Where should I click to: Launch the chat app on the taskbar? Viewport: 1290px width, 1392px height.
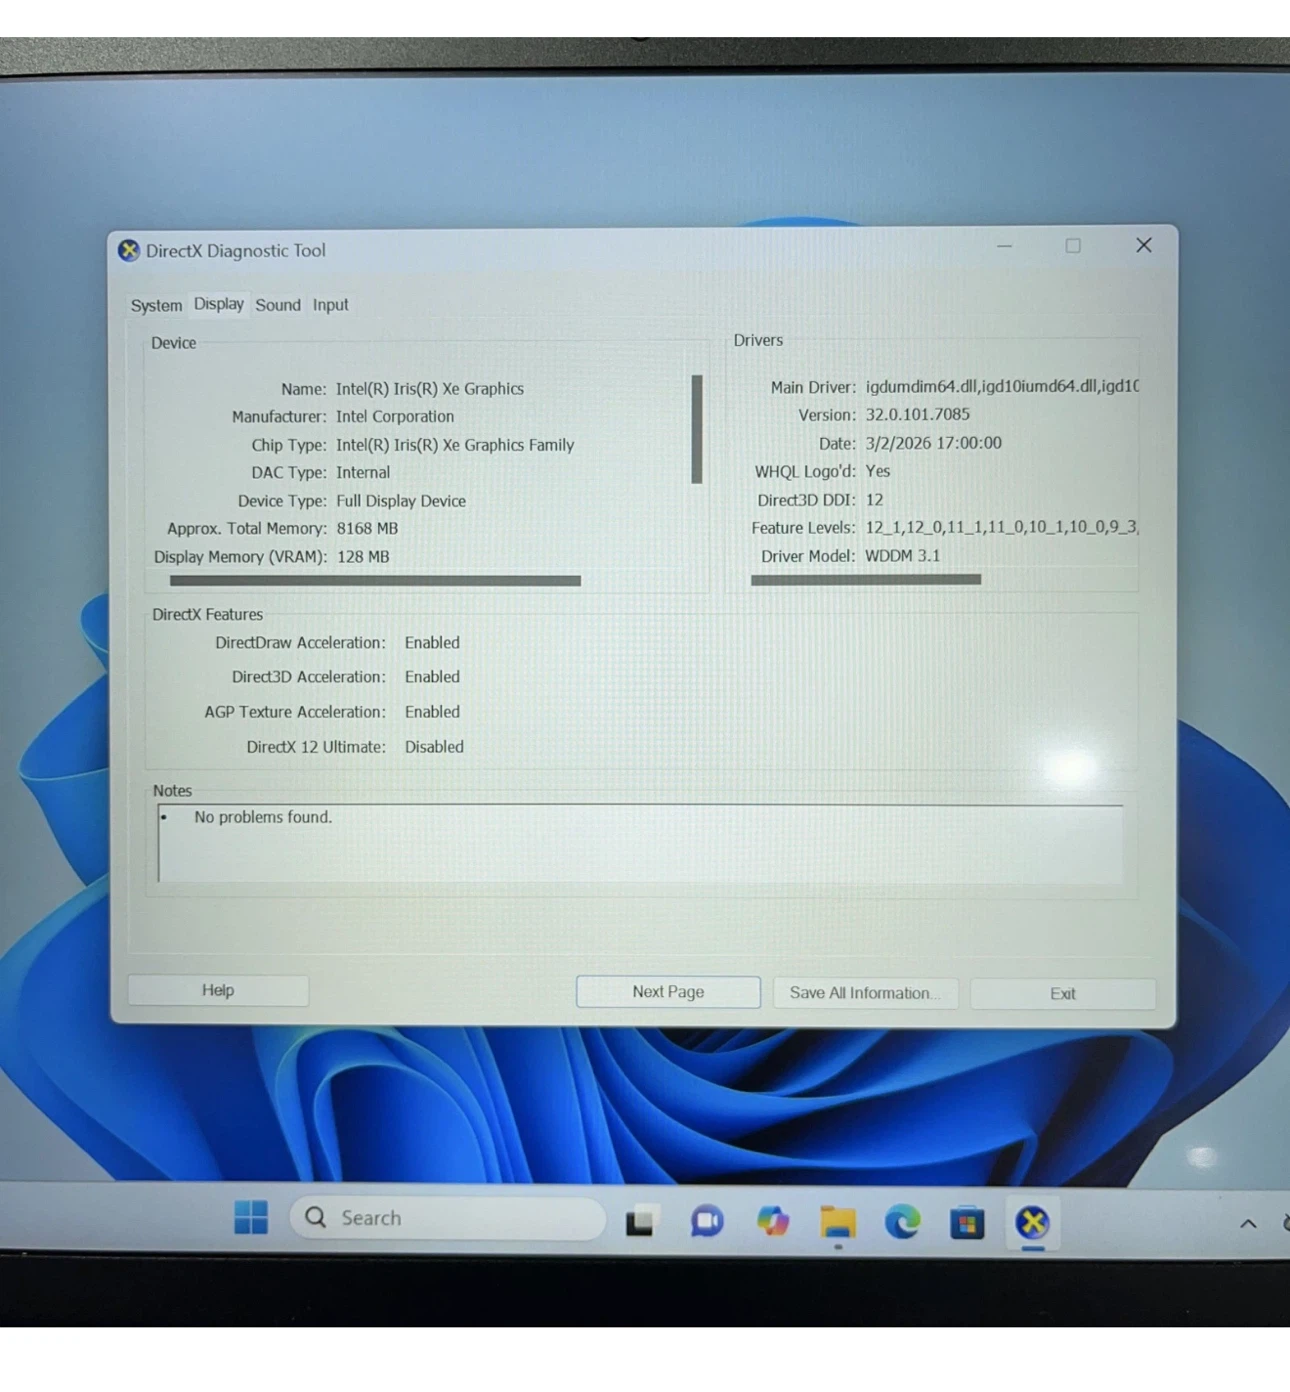707,1221
